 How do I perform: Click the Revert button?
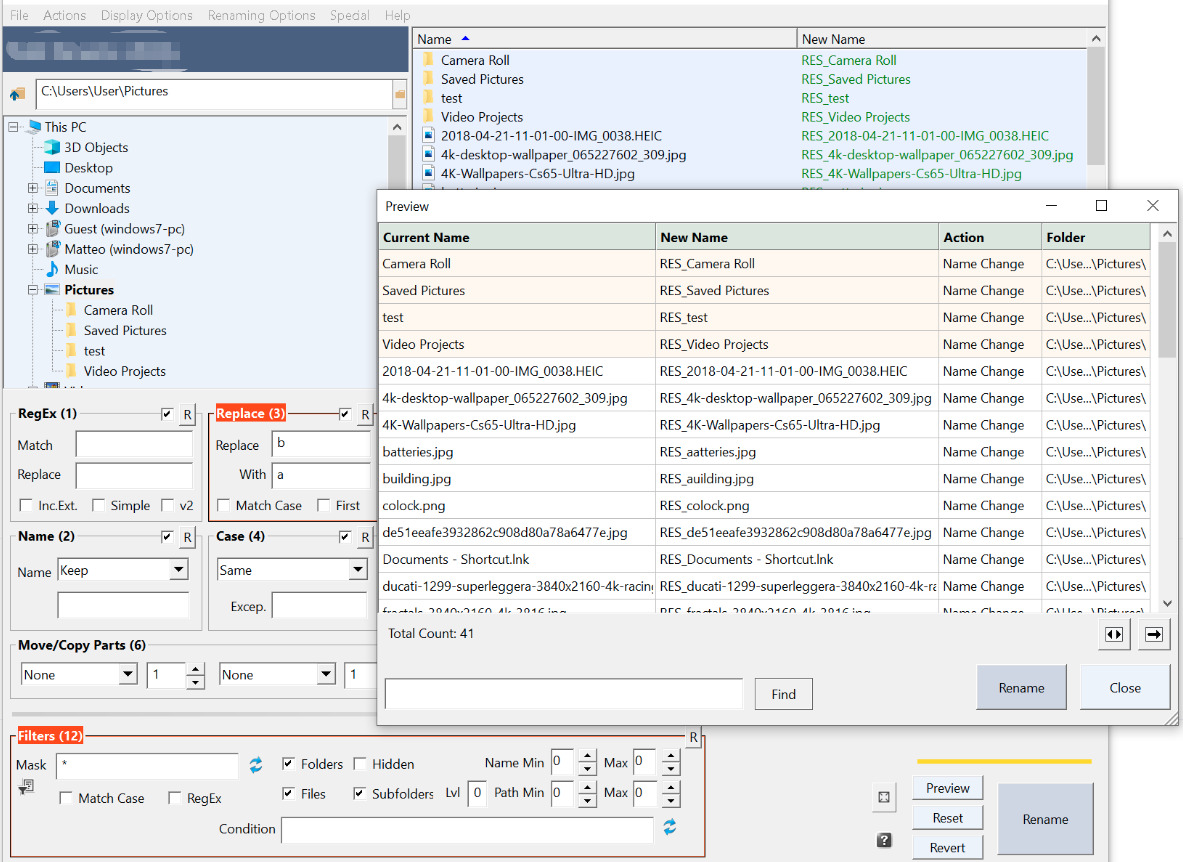947,847
